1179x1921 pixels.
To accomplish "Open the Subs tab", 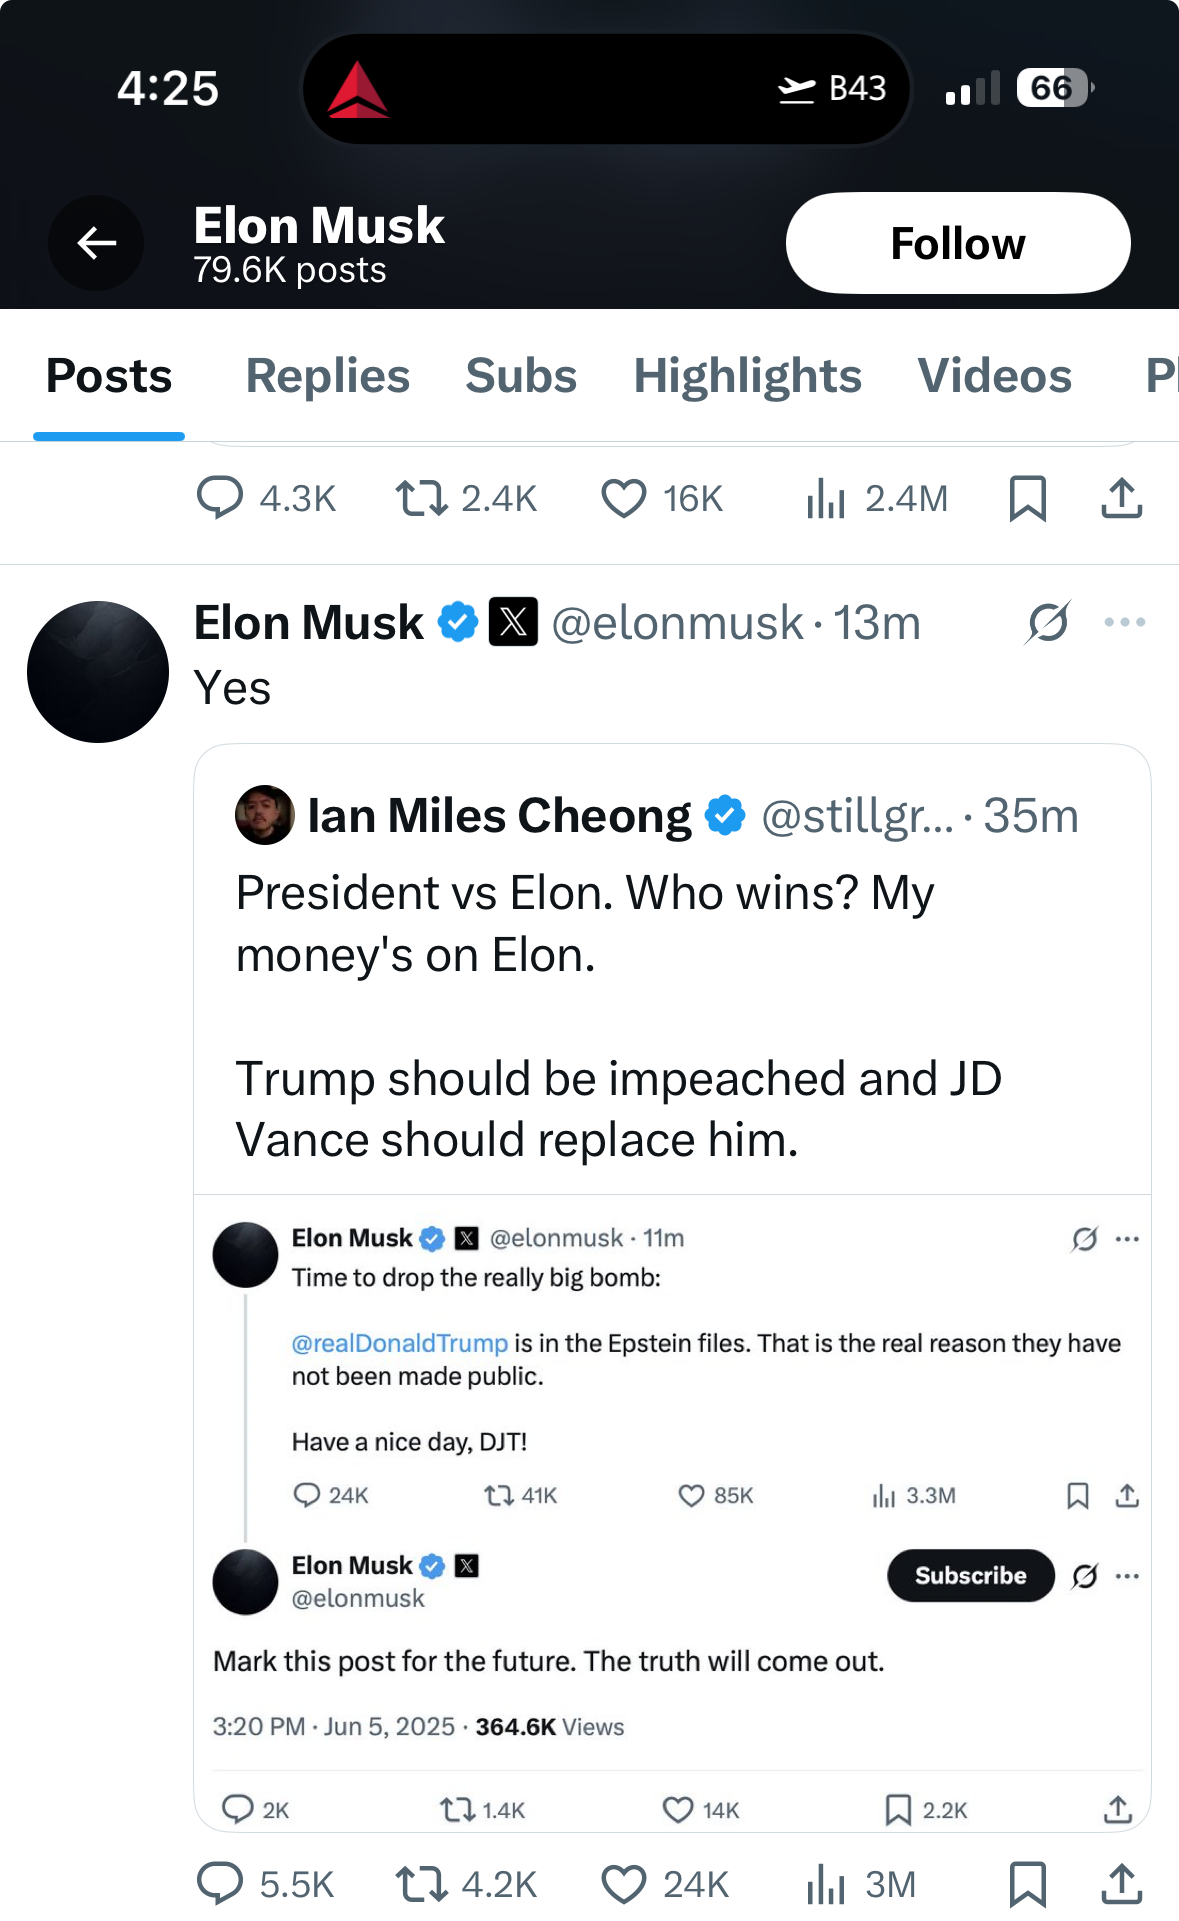I will pyautogui.click(x=521, y=376).
